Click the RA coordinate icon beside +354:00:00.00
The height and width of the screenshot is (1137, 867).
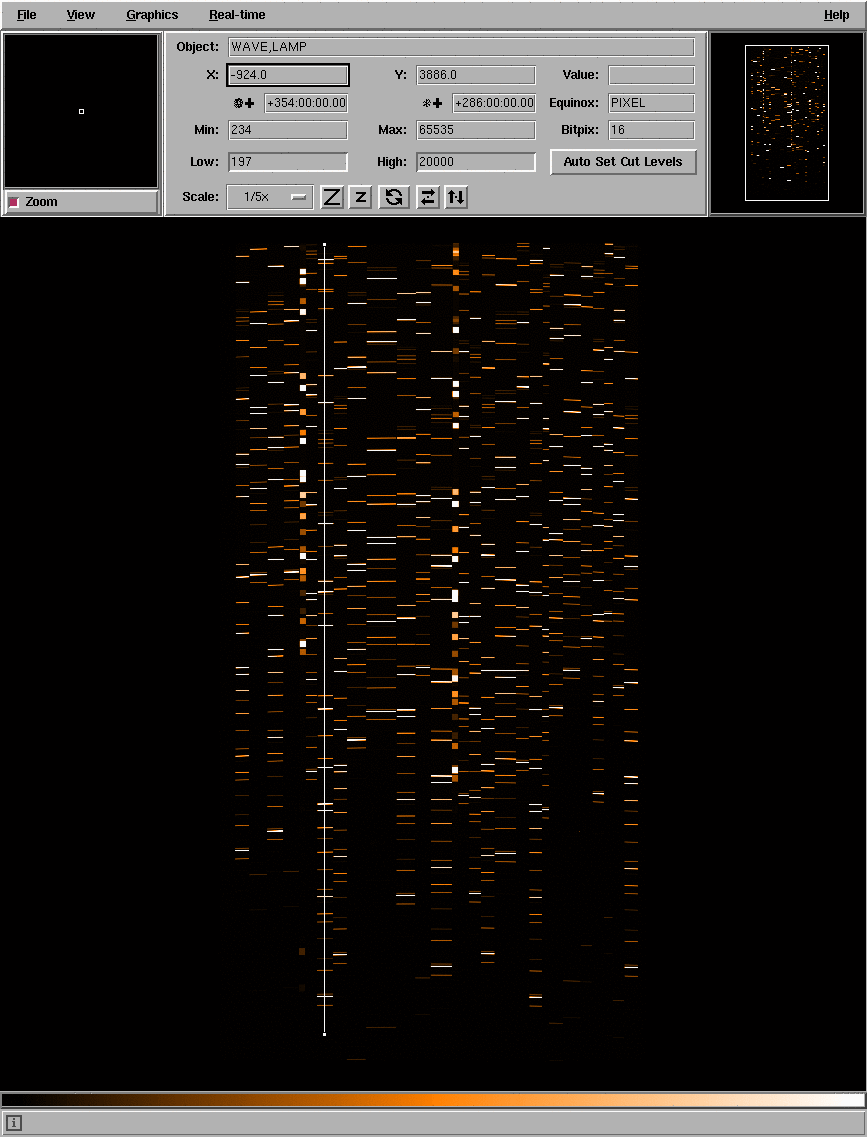tap(244, 103)
